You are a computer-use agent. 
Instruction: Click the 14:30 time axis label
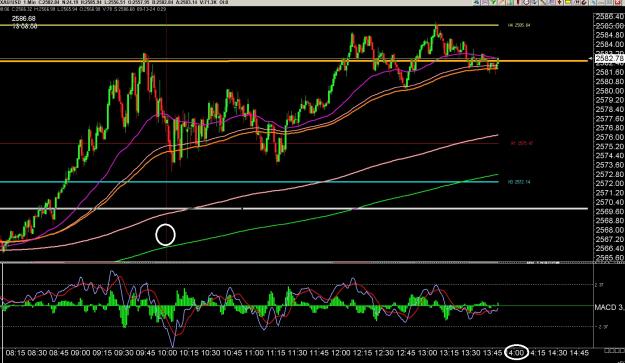(x=557, y=353)
